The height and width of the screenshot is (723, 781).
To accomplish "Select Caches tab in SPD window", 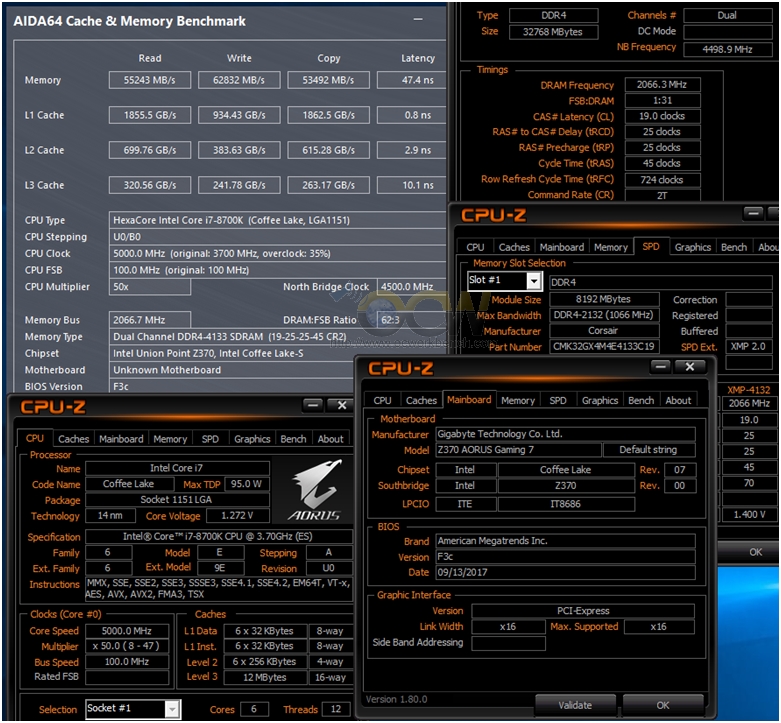I will (514, 247).
